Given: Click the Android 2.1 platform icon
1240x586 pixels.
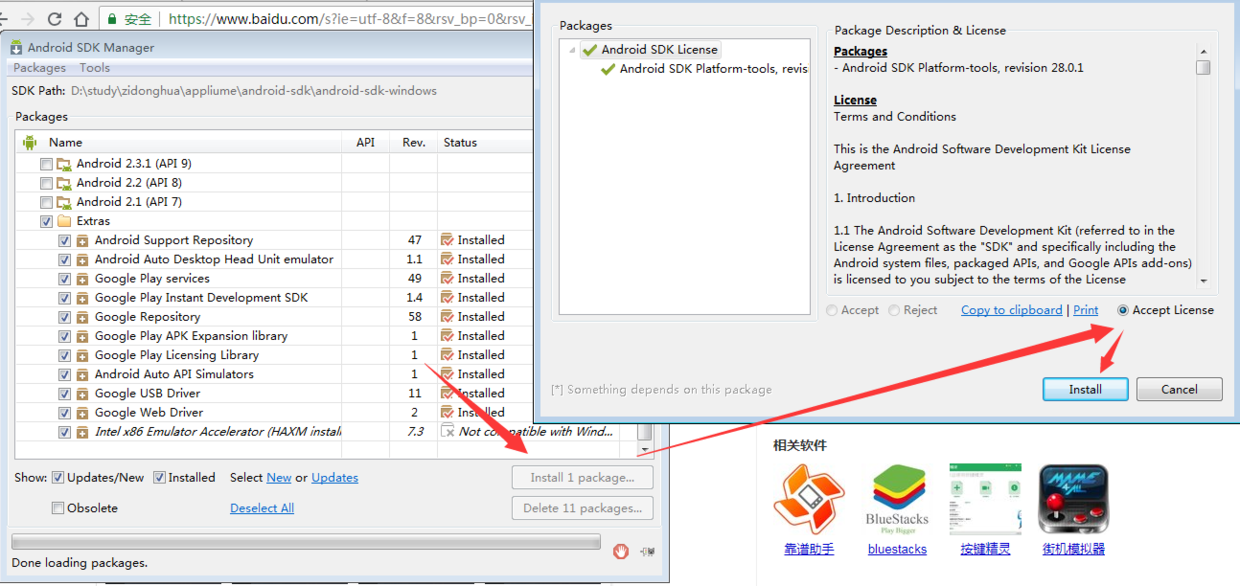Looking at the screenshot, I should (x=65, y=202).
